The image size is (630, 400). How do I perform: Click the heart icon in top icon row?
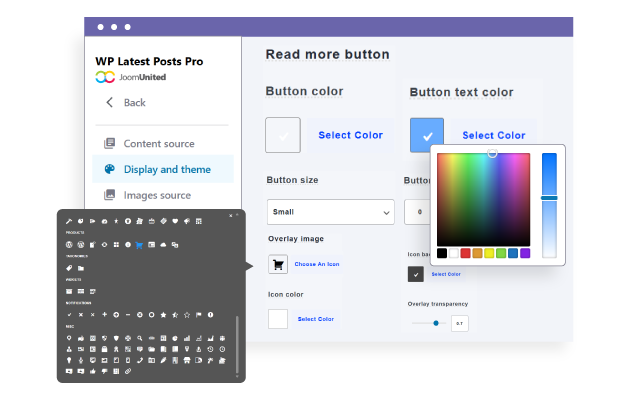174,220
